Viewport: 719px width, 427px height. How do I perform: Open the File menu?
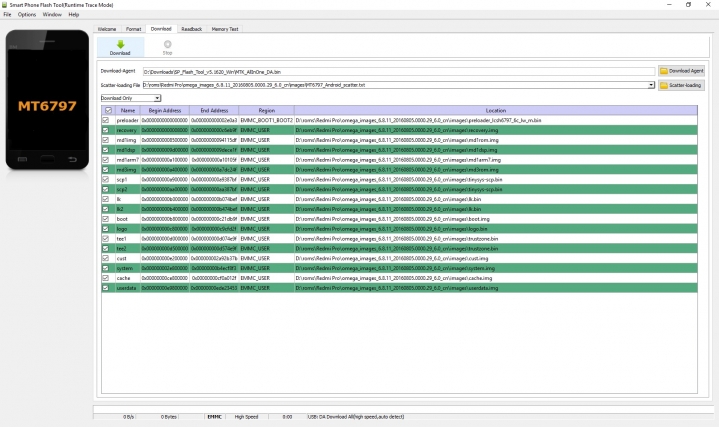(8, 14)
